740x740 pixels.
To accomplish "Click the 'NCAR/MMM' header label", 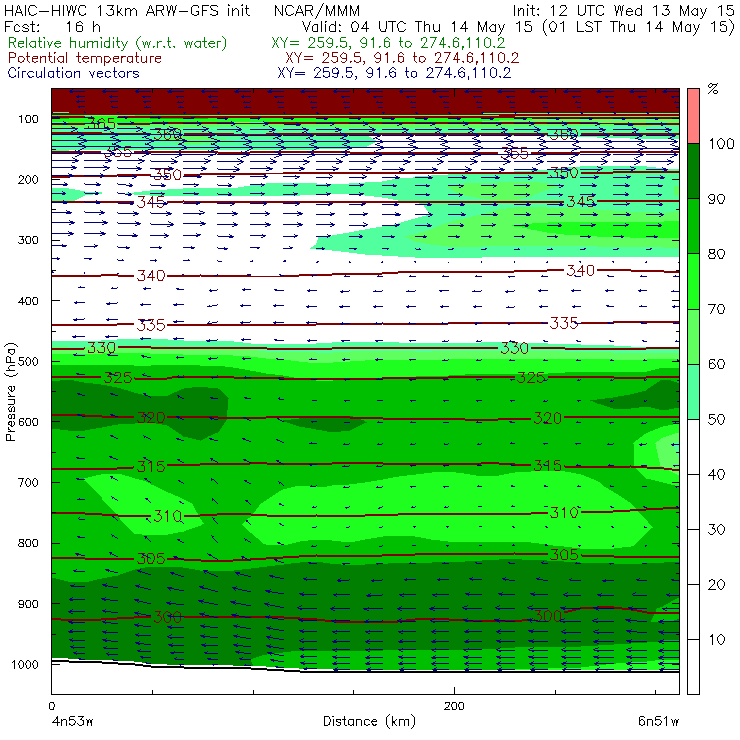I will 317,10.
